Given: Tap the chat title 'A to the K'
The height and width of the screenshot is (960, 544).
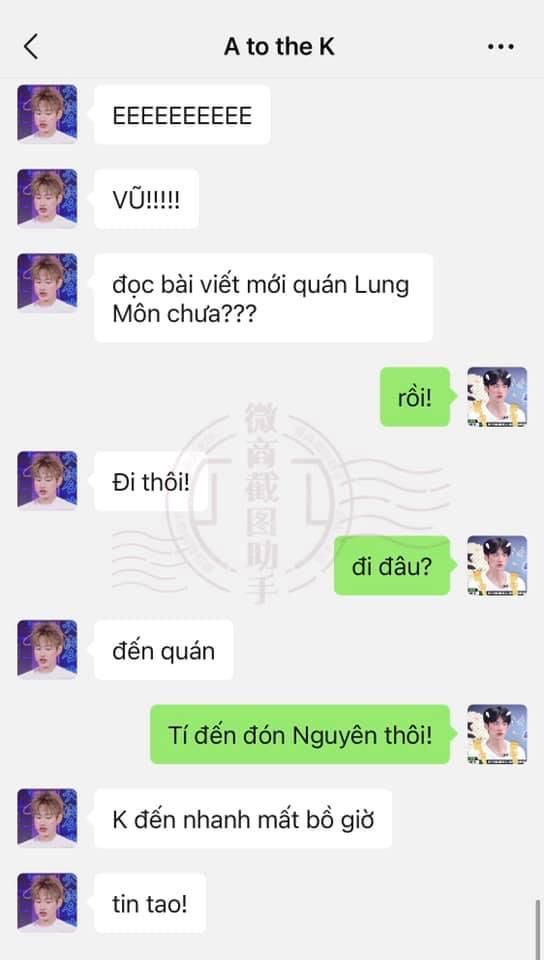Looking at the screenshot, I should tap(279, 47).
